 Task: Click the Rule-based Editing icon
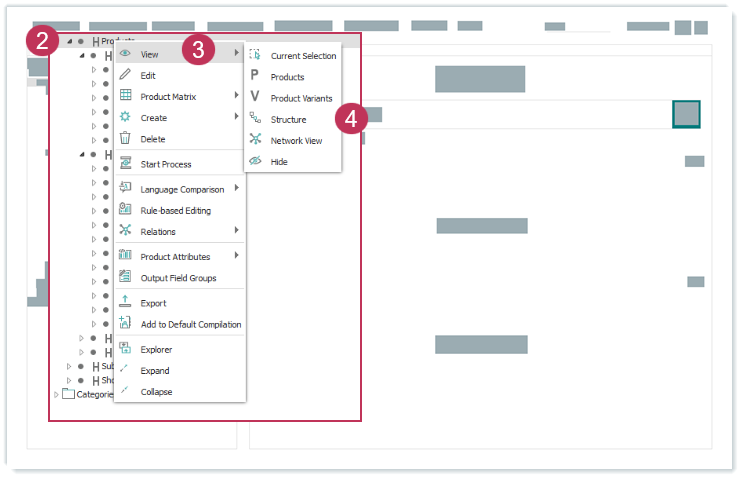(x=125, y=210)
